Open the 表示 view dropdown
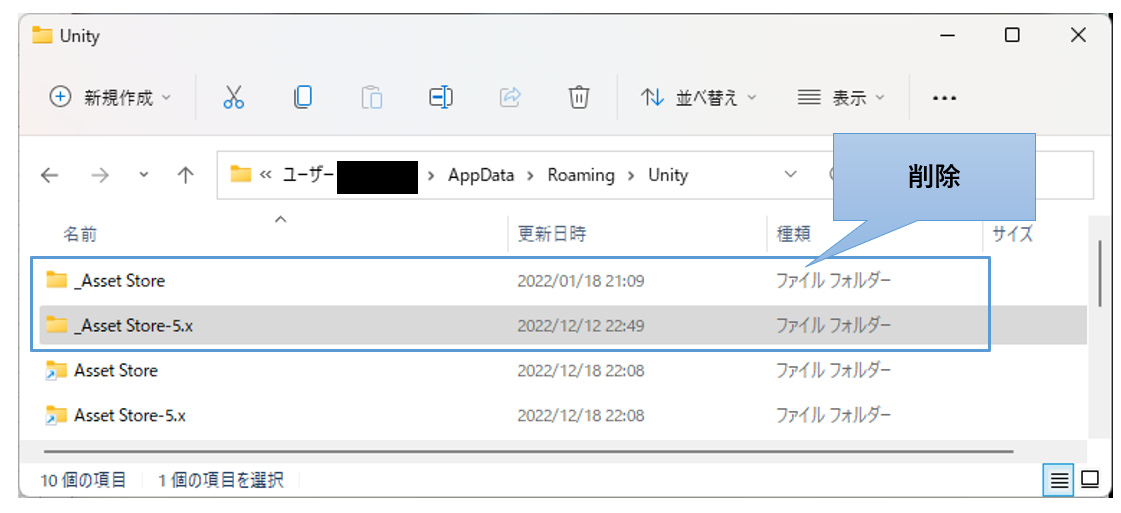Image resolution: width=1121 pixels, height=513 pixels. click(x=841, y=97)
